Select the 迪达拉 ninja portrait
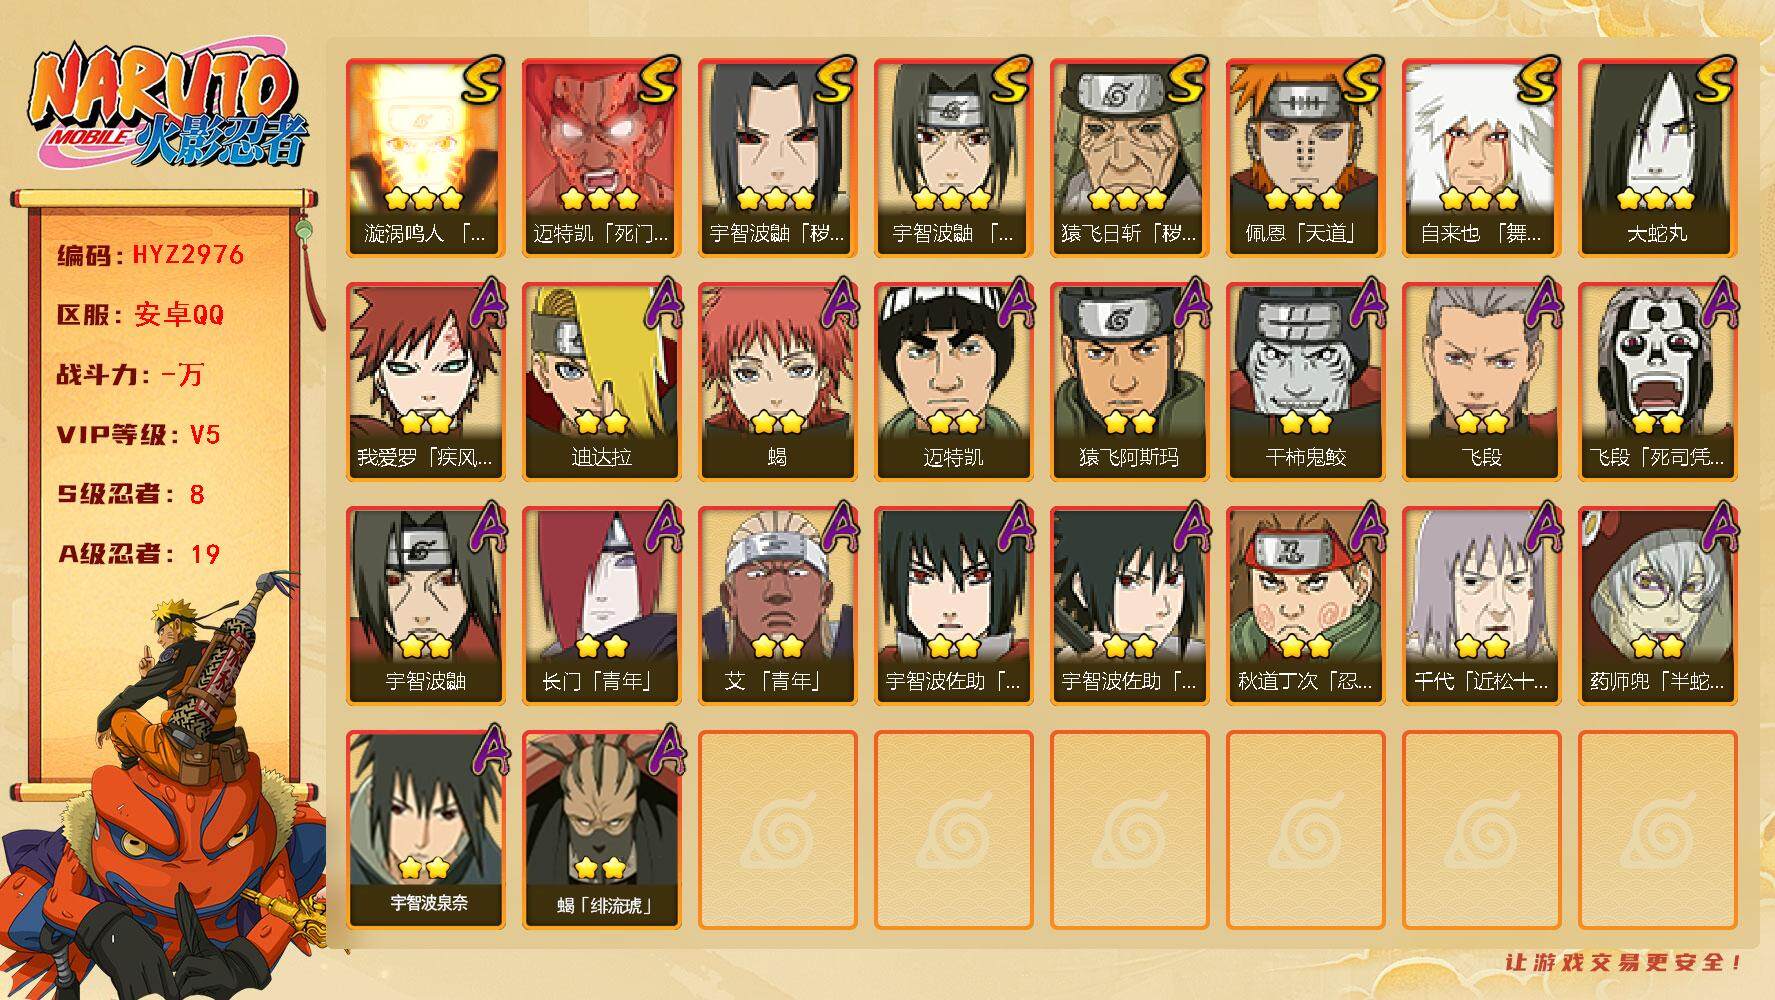Screen dimensions: 1775x1000 tap(601, 382)
